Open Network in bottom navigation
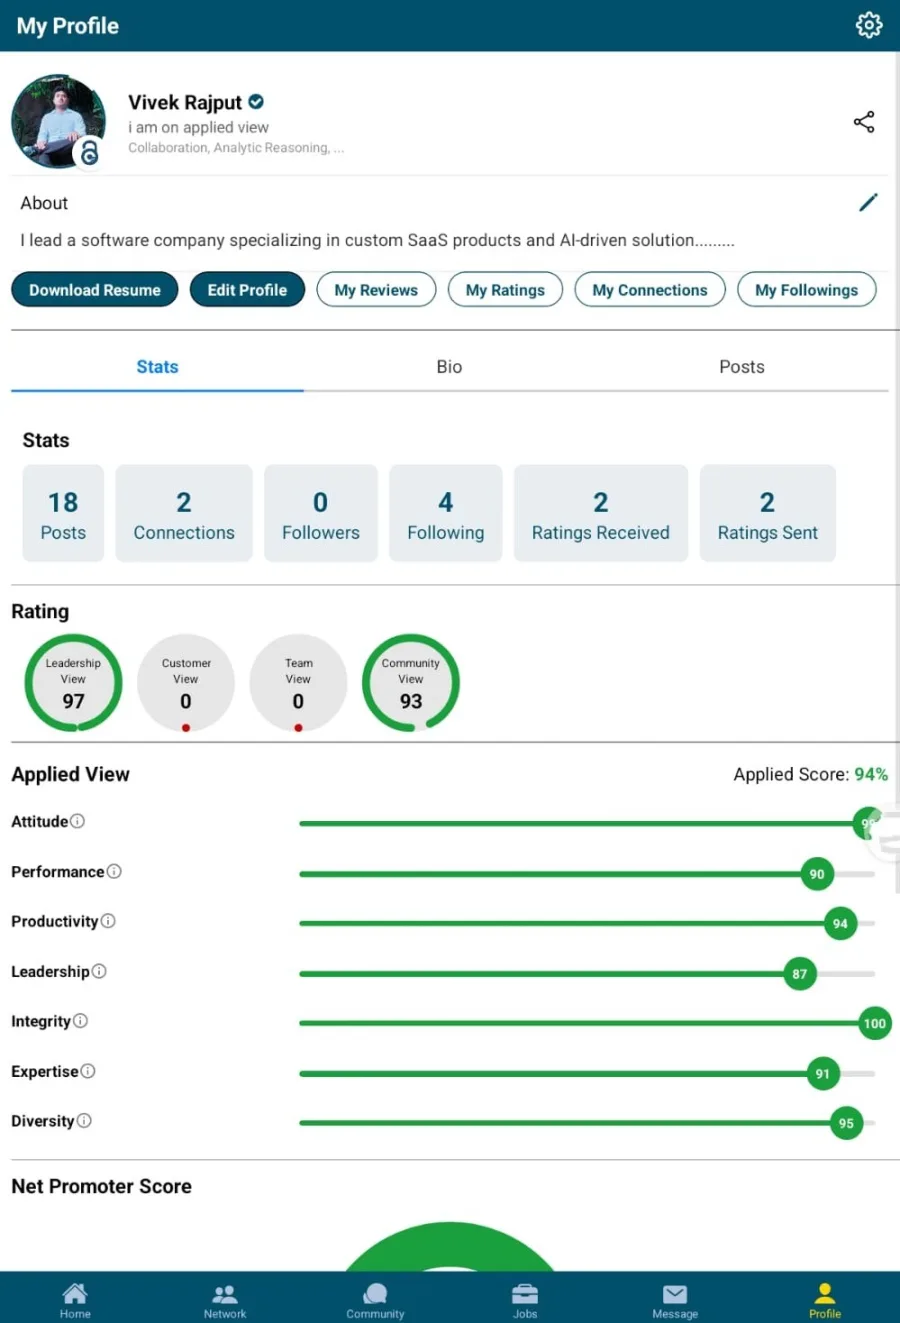This screenshot has width=900, height=1323. pyautogui.click(x=225, y=1300)
